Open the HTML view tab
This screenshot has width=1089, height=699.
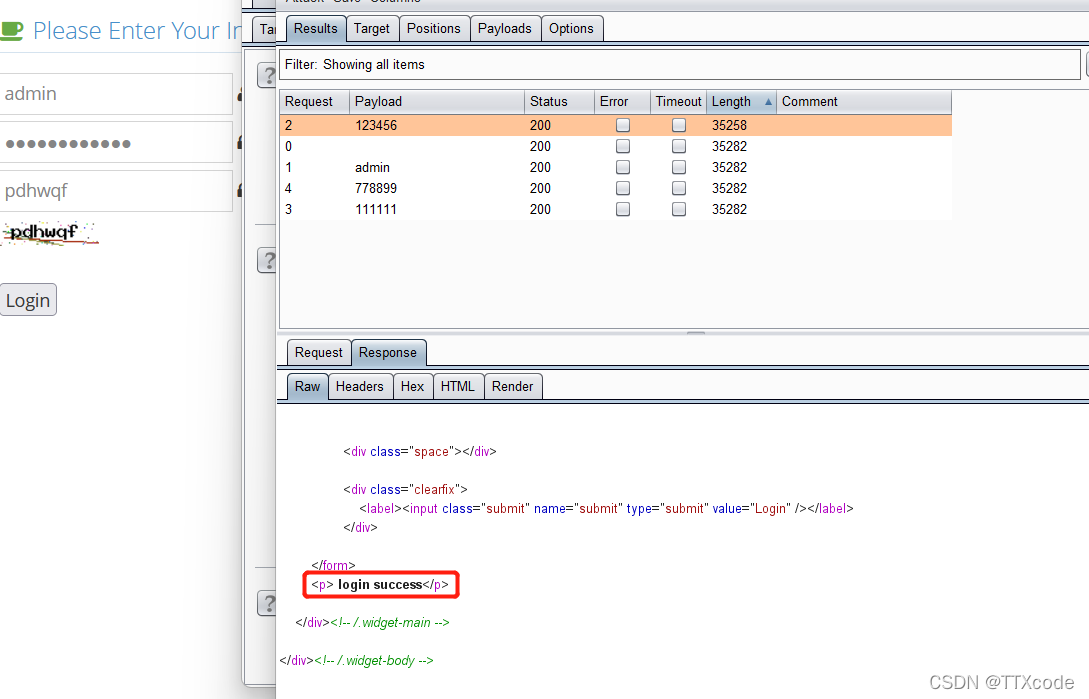[x=458, y=386]
